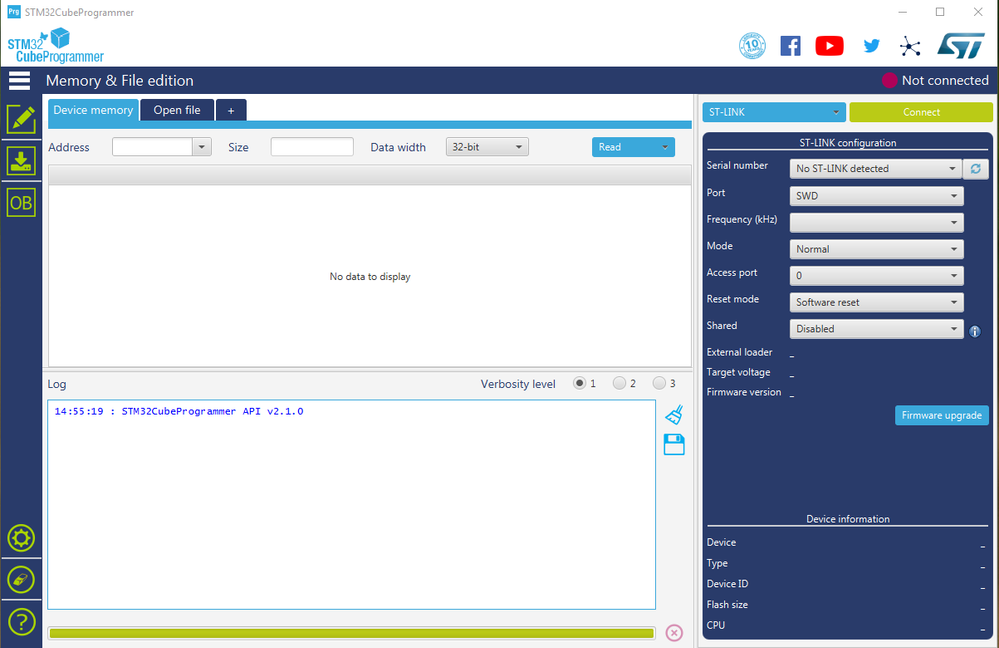This screenshot has height=648, width=999.
Task: Open the Option Bytes (OB) panel
Action: point(21,203)
